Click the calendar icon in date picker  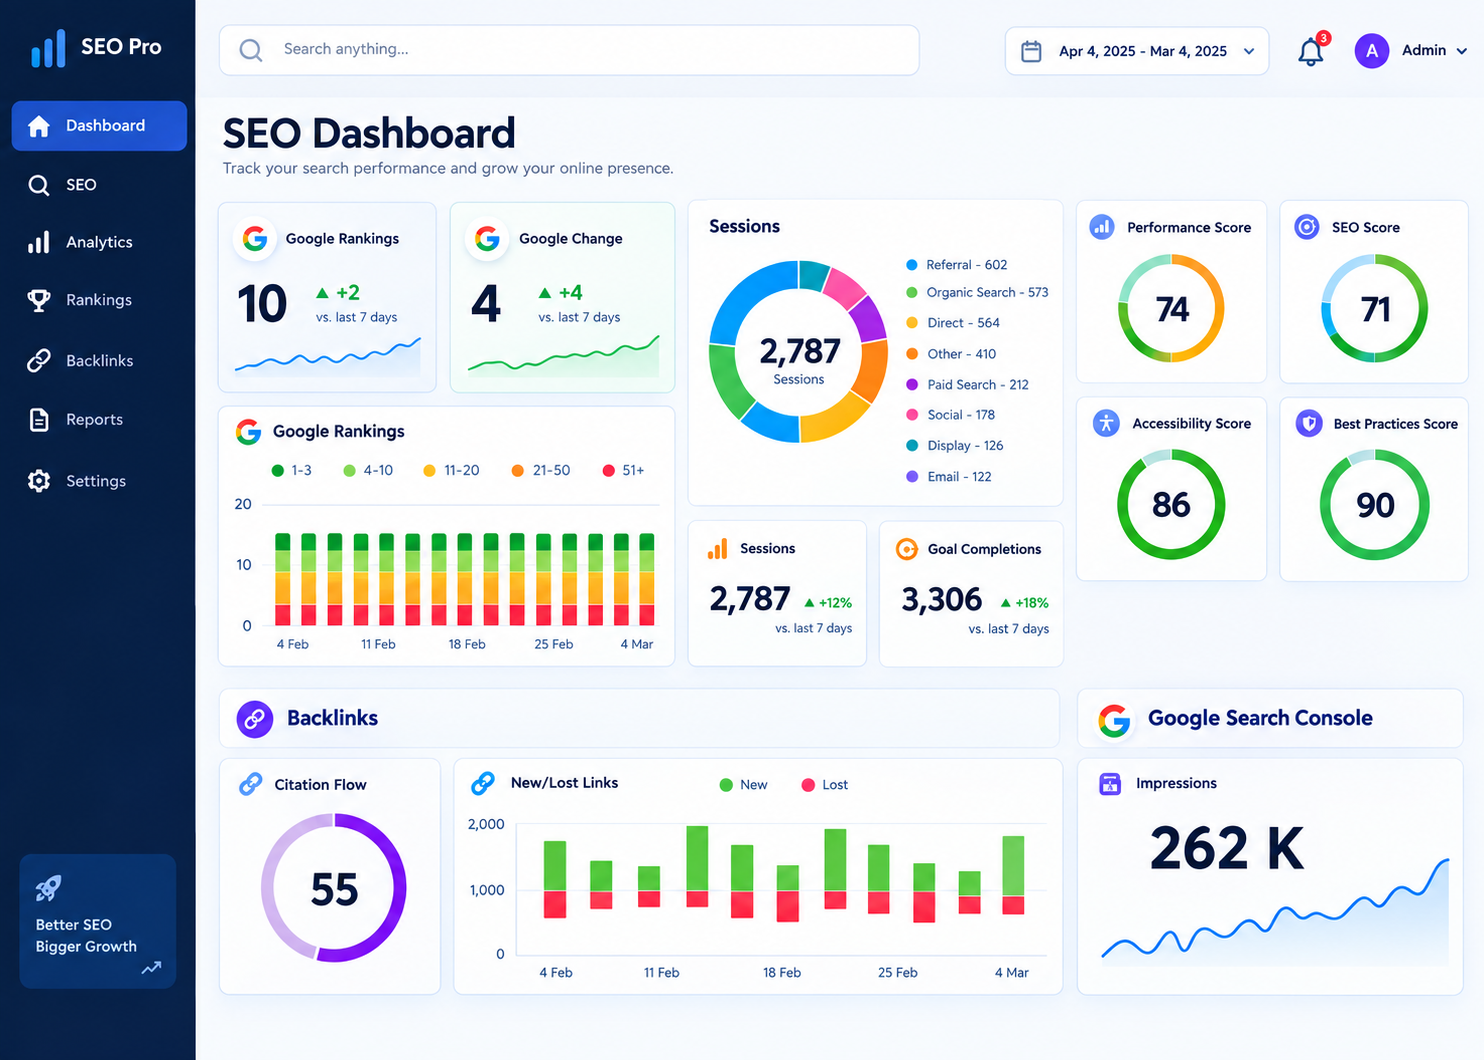tap(1031, 51)
